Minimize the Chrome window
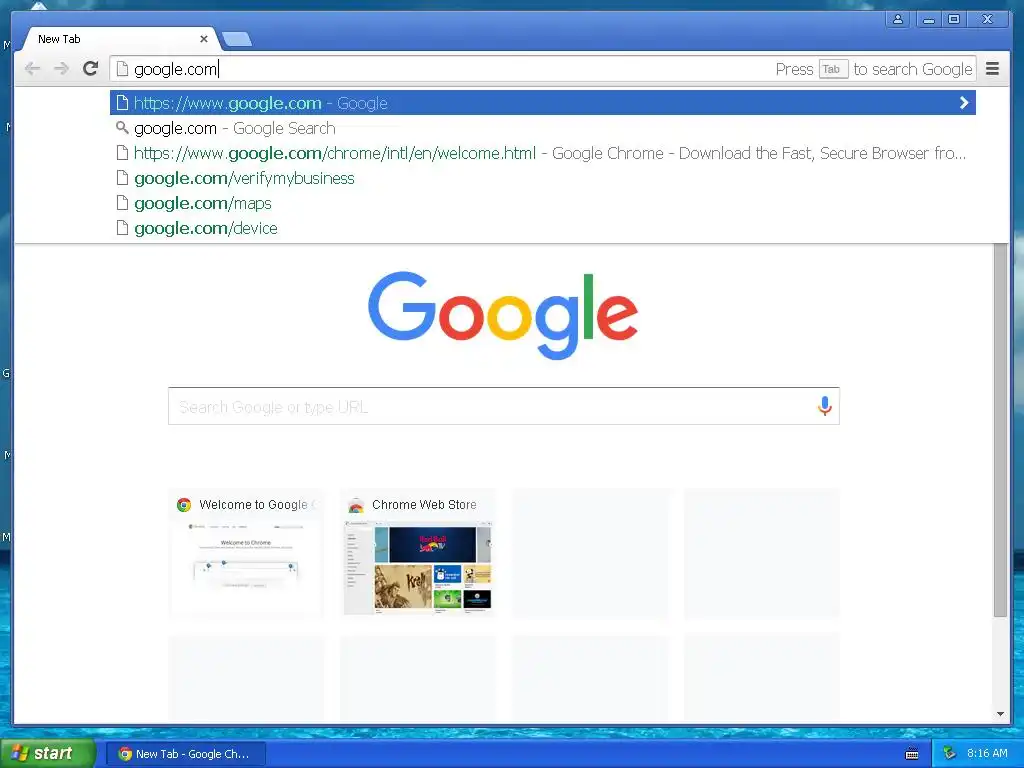 coord(929,20)
